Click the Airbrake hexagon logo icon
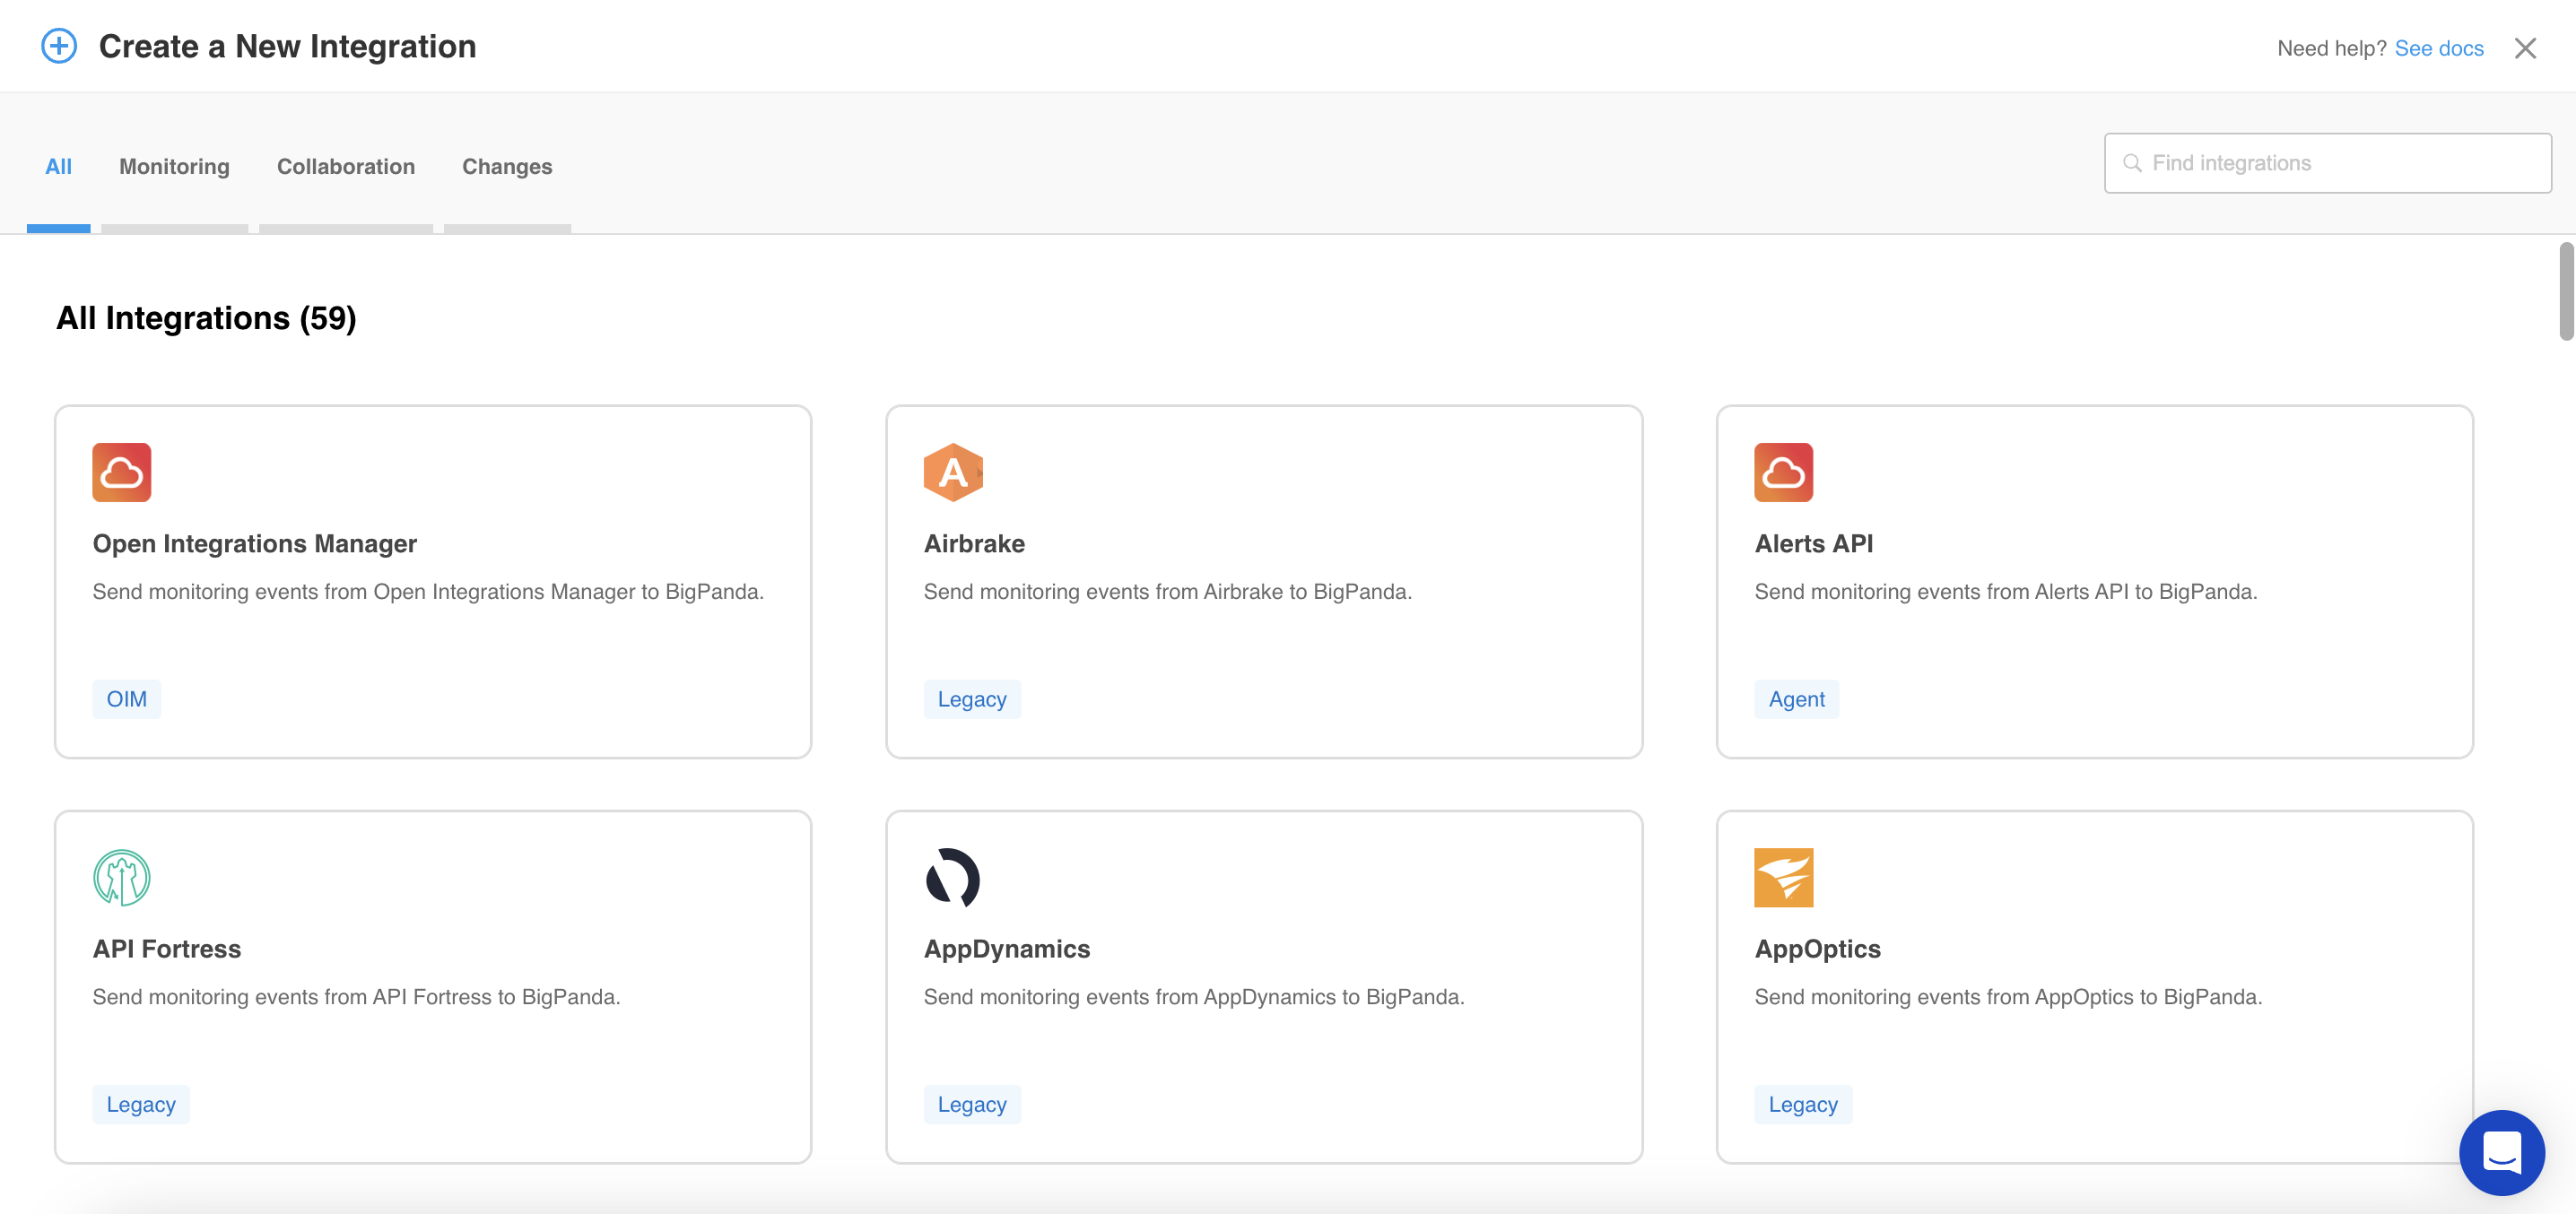Screen dimensions: 2576x1214 coord(952,472)
